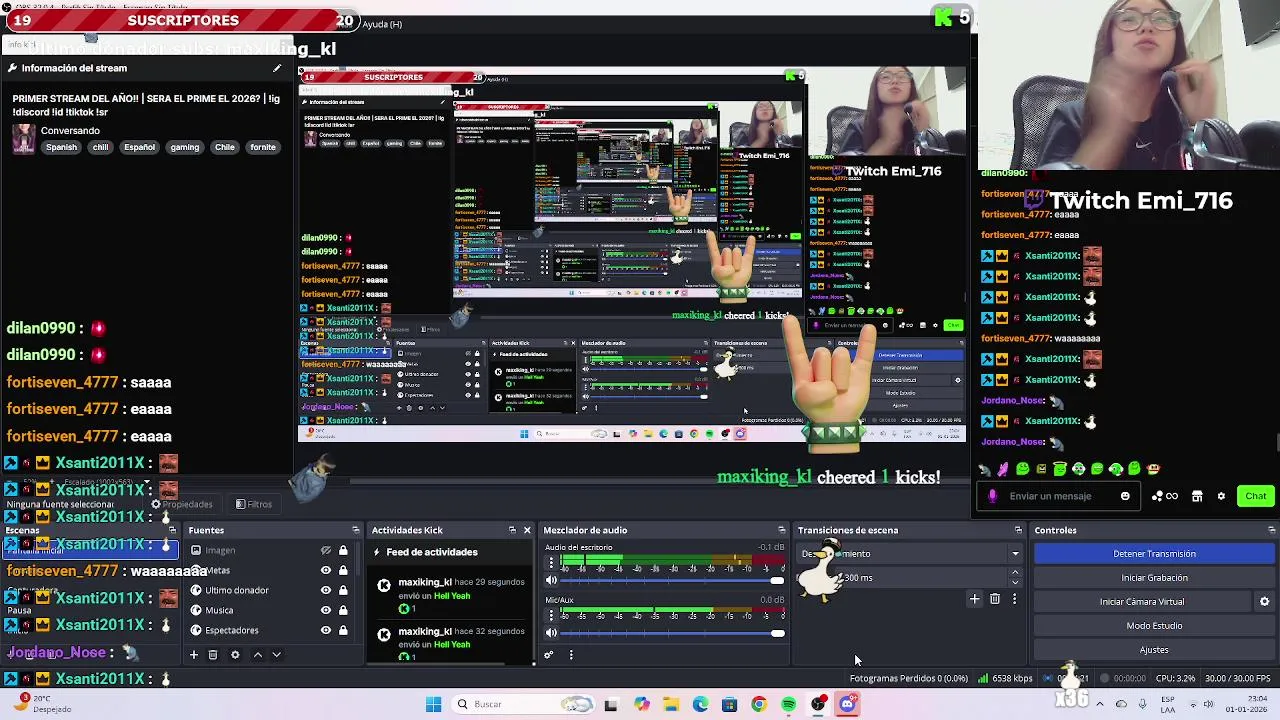Undock the Fuentes panel
Image resolution: width=1280 pixels, height=720 pixels.
coord(355,530)
